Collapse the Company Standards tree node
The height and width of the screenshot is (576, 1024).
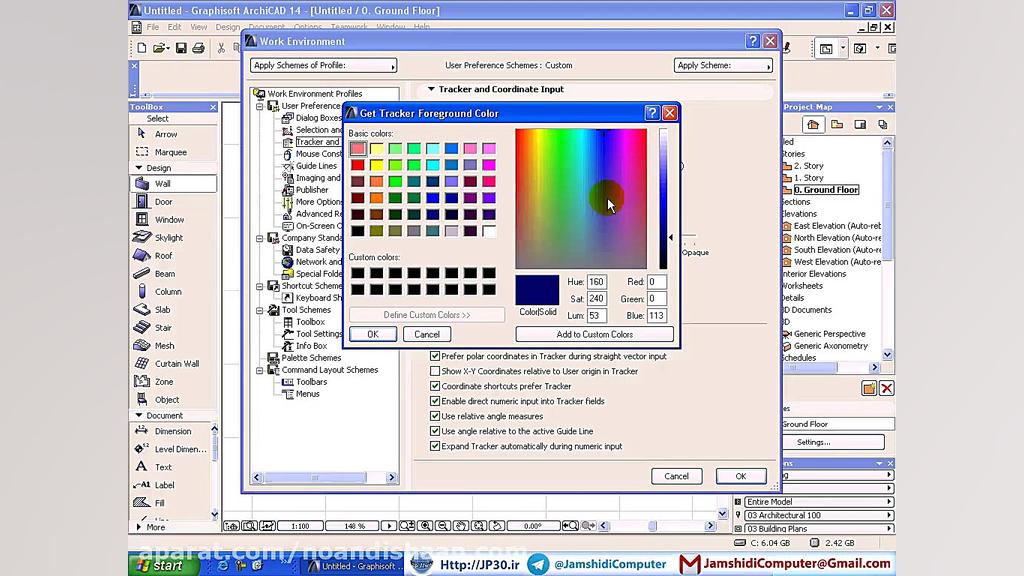click(x=259, y=238)
